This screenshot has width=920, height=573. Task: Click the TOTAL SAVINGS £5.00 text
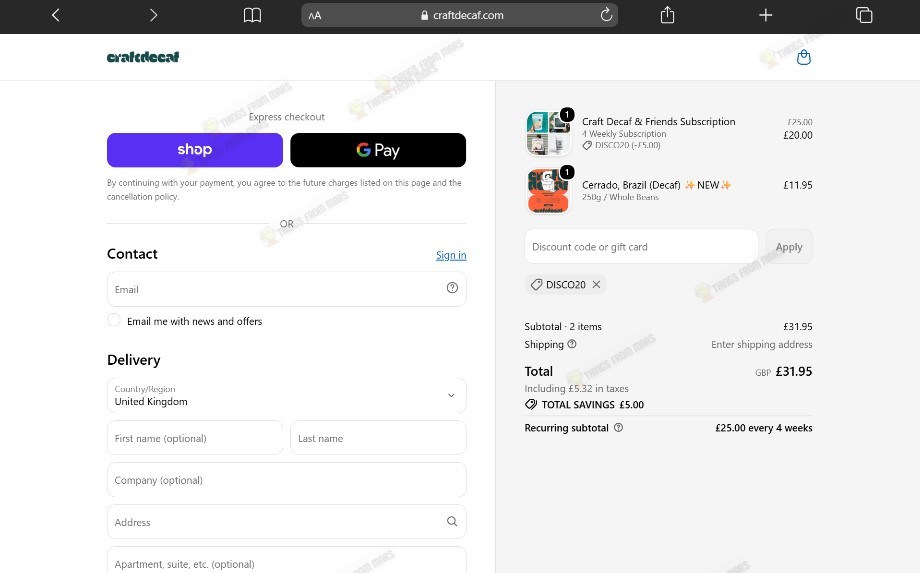tap(593, 405)
